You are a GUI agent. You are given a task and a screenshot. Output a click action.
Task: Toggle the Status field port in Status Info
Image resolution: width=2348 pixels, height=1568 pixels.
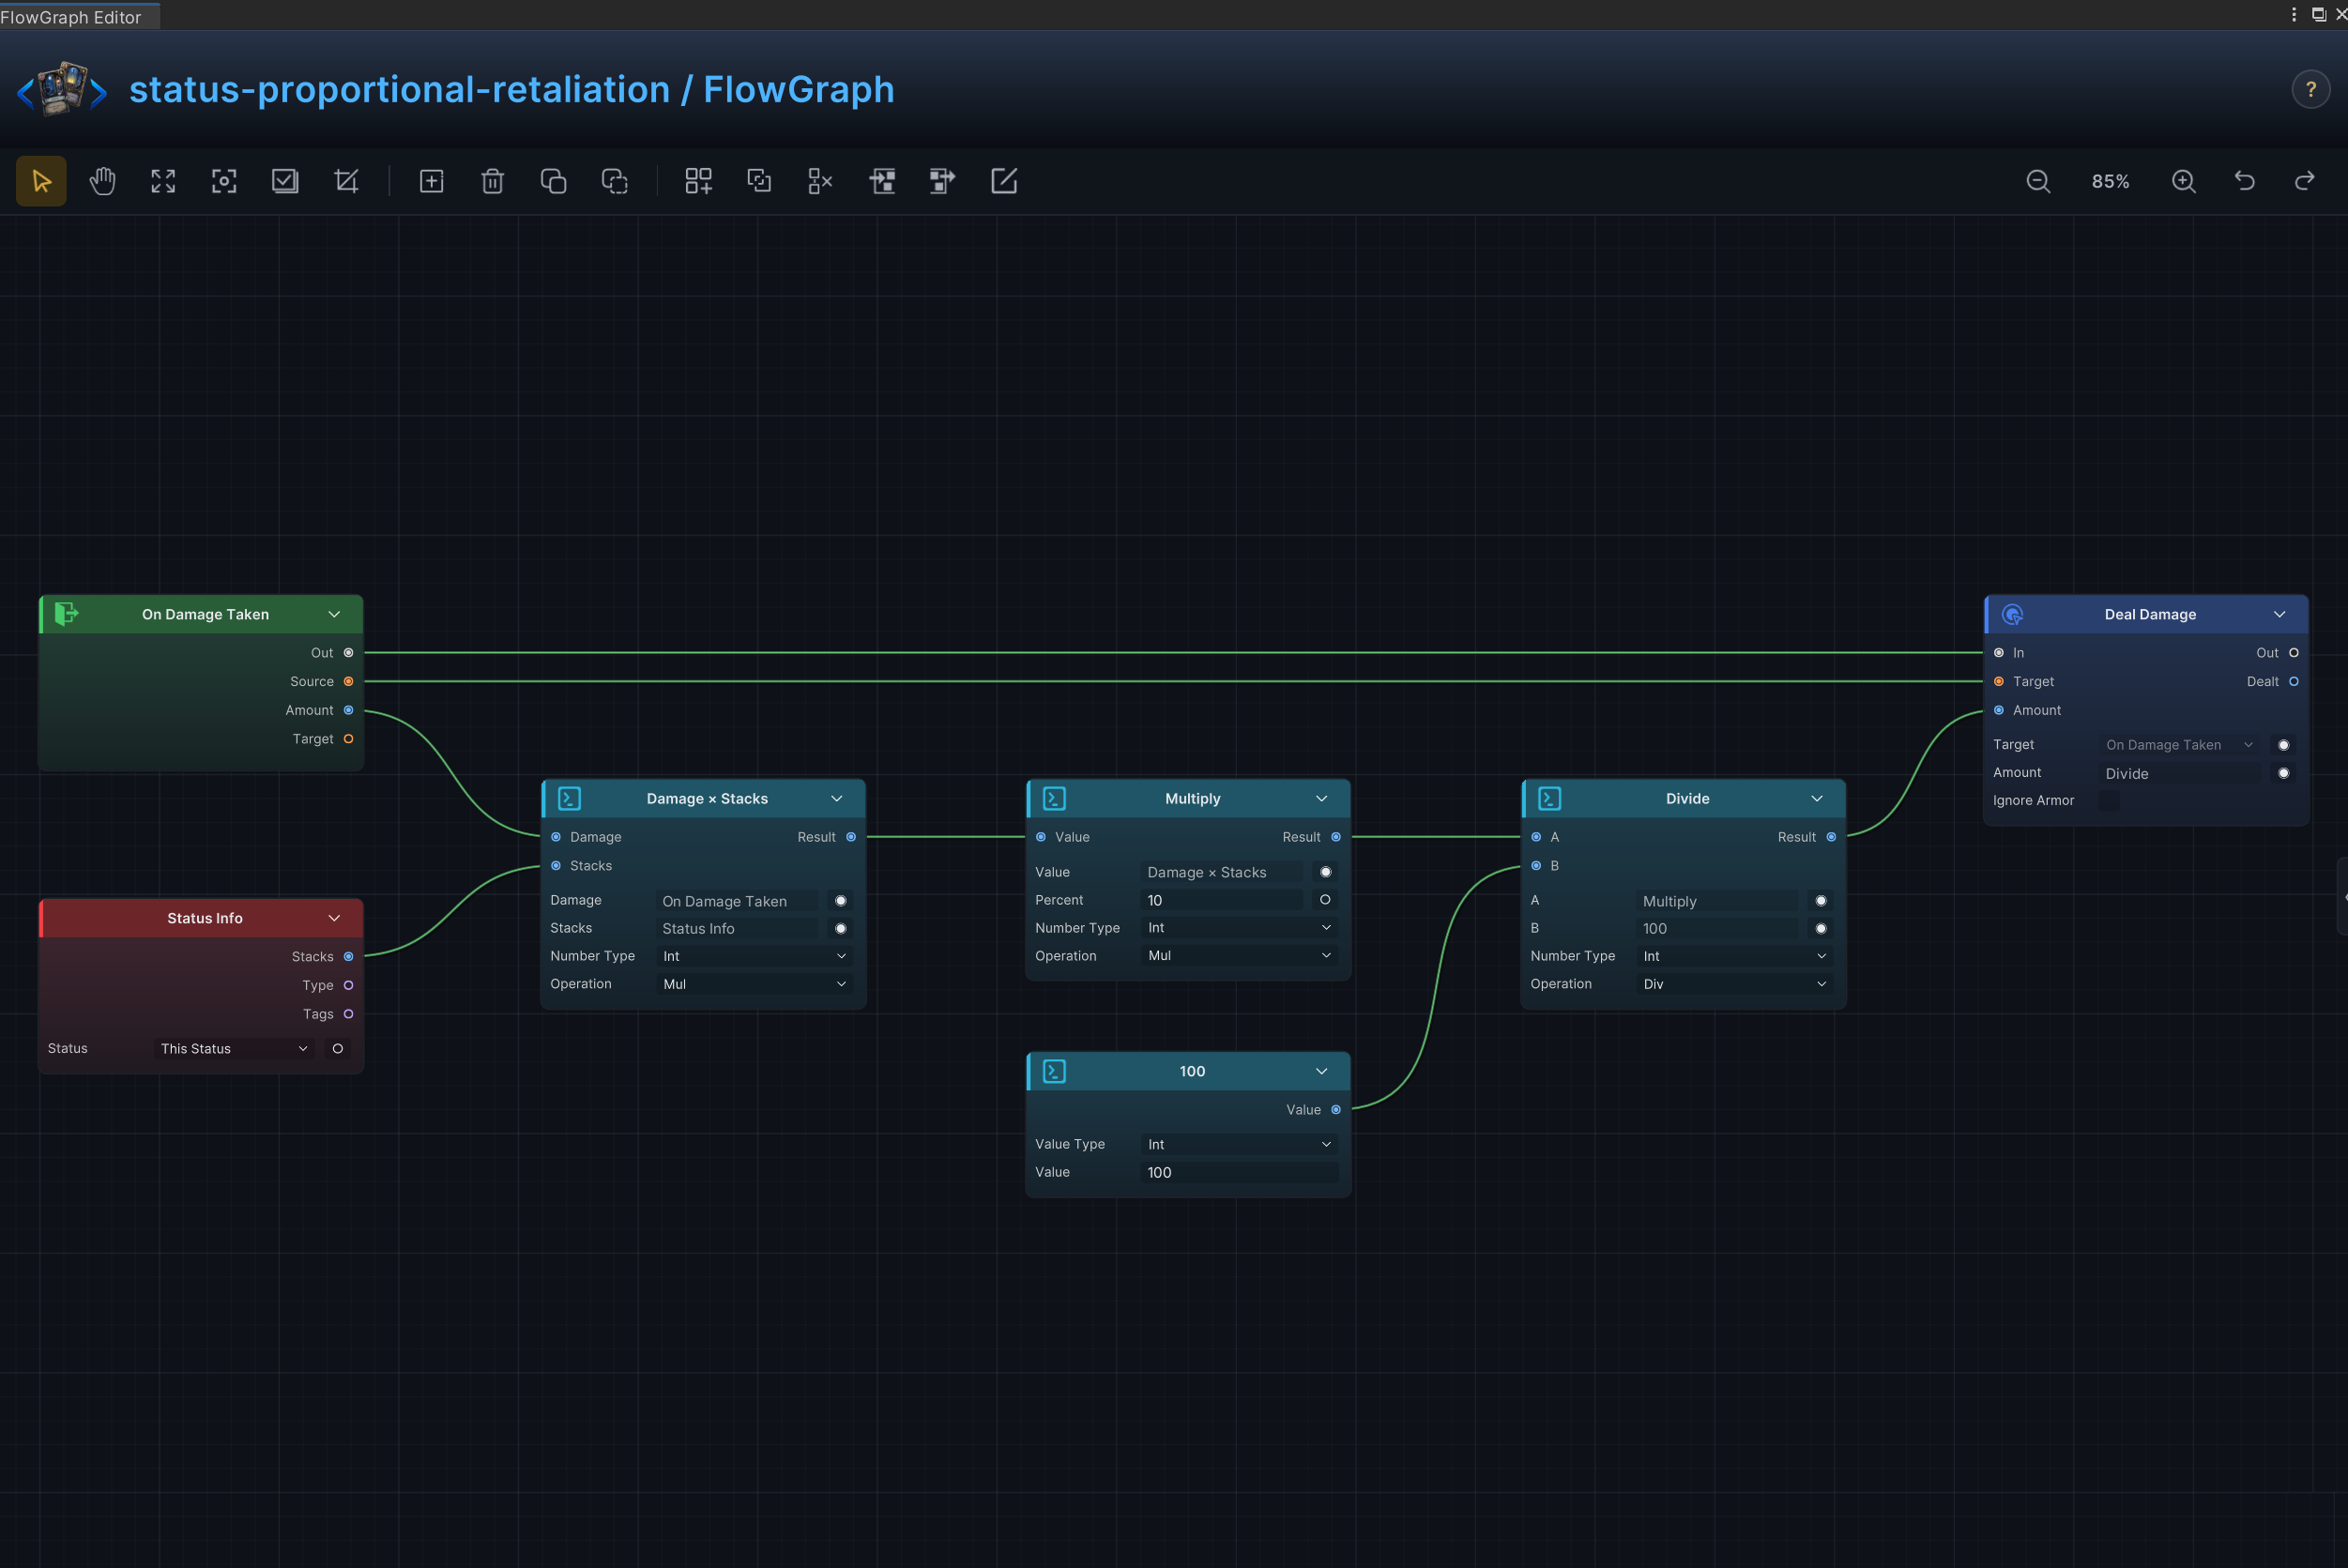(338, 1048)
